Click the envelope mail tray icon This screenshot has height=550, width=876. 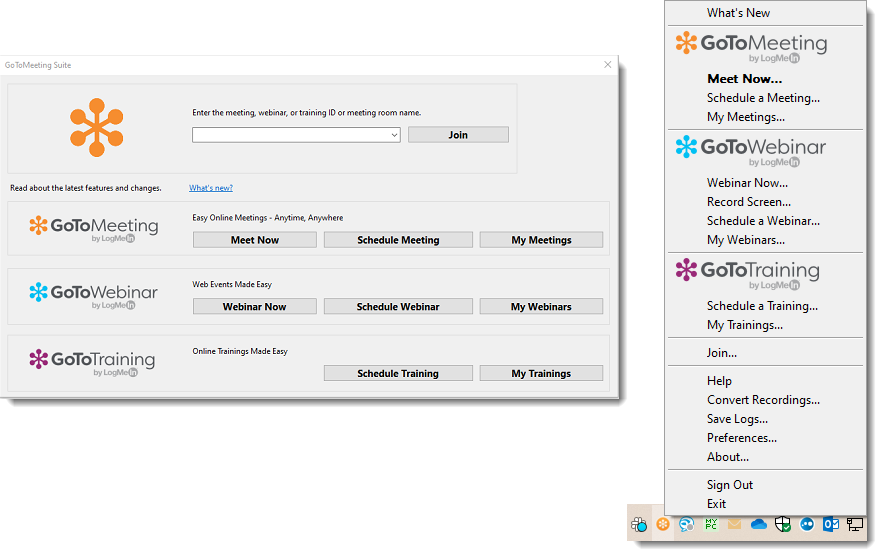pos(734,524)
